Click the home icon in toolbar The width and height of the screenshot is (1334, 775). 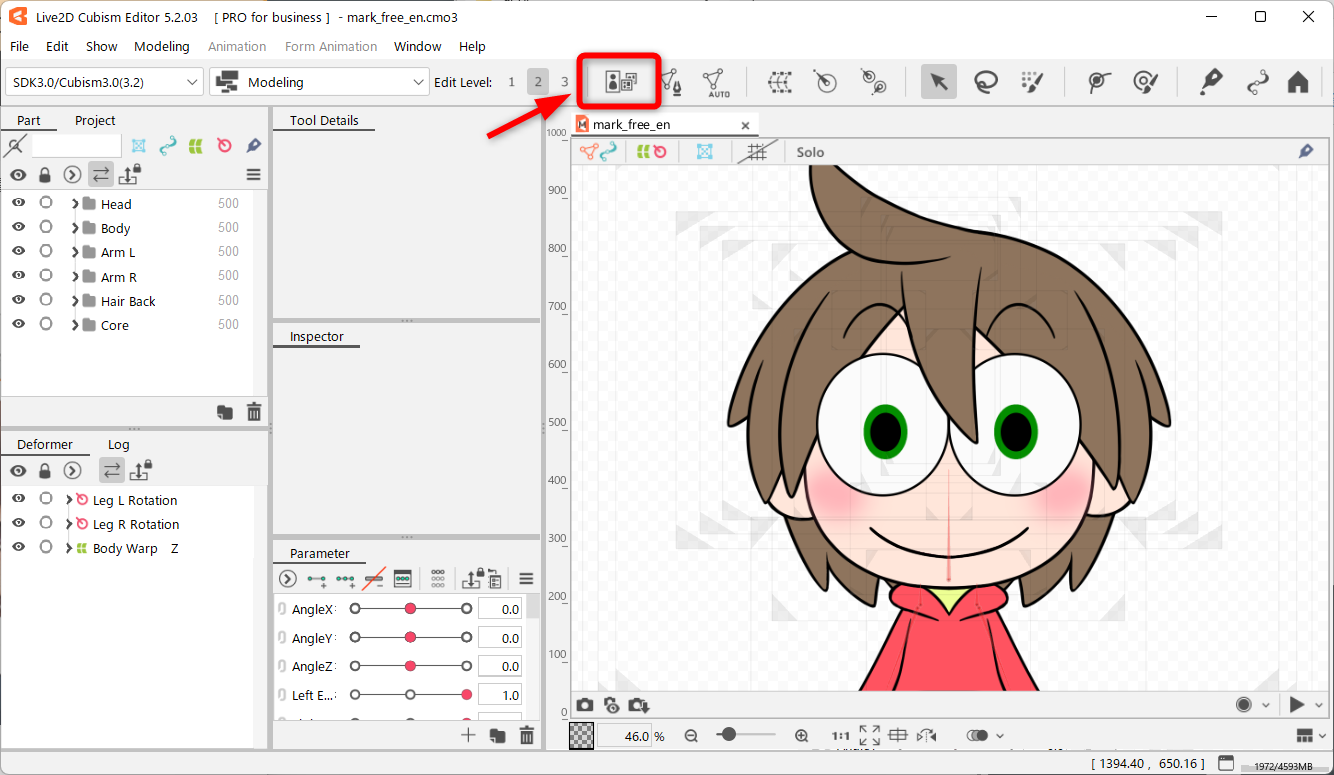coord(1297,82)
